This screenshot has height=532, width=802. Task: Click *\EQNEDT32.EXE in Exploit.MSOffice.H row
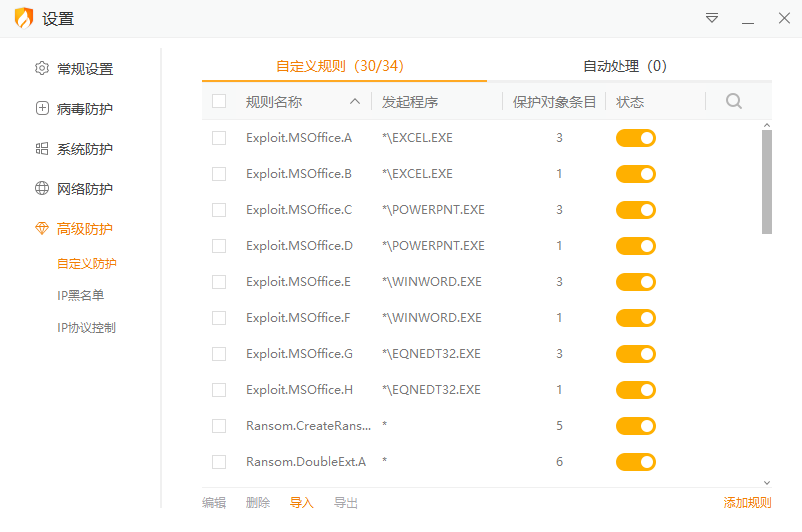[431, 390]
